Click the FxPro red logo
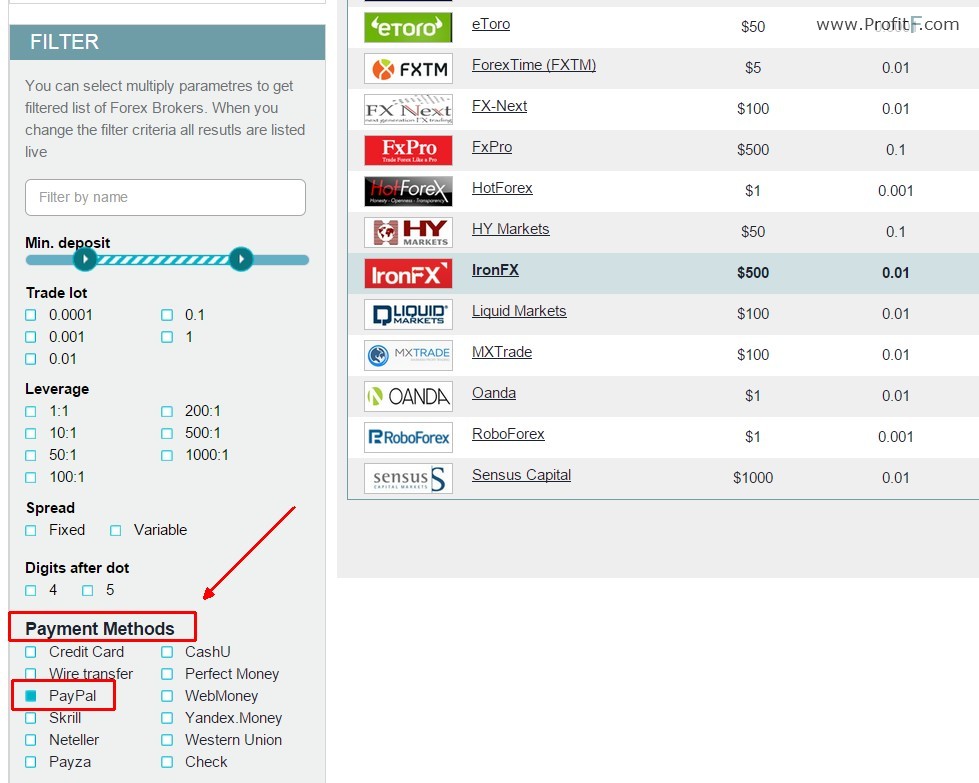Screen dimensions: 979x783 (408, 150)
